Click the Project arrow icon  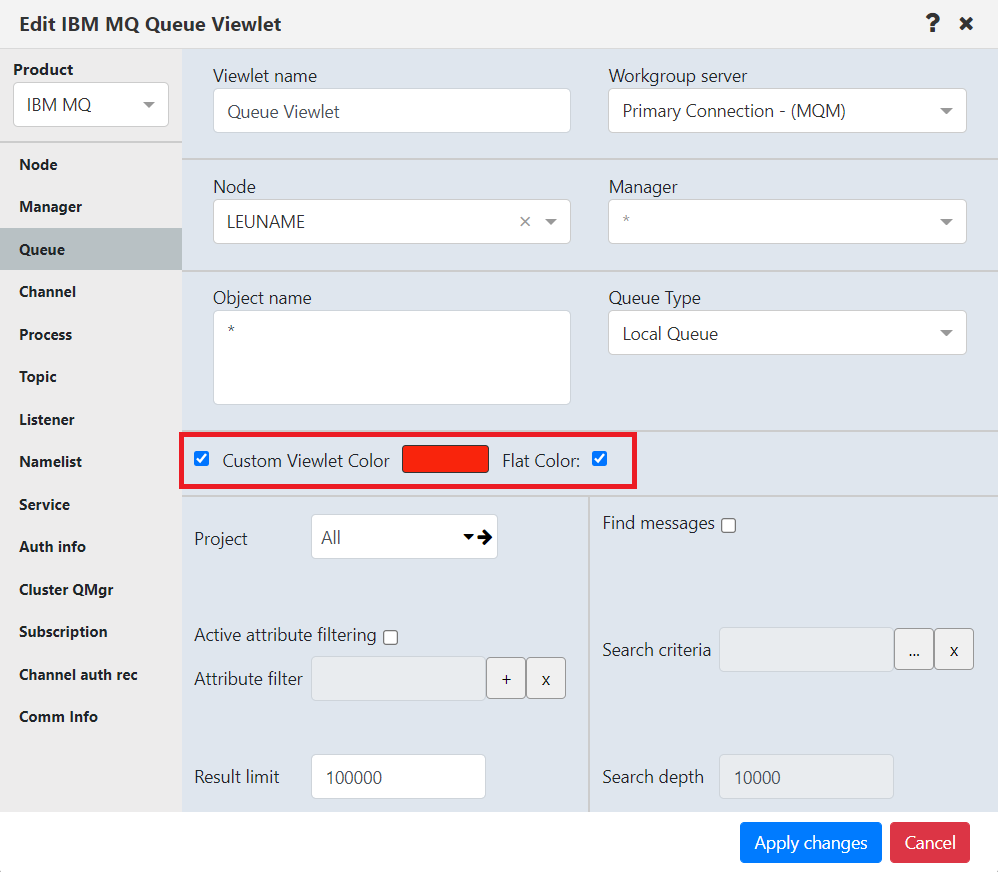[485, 537]
